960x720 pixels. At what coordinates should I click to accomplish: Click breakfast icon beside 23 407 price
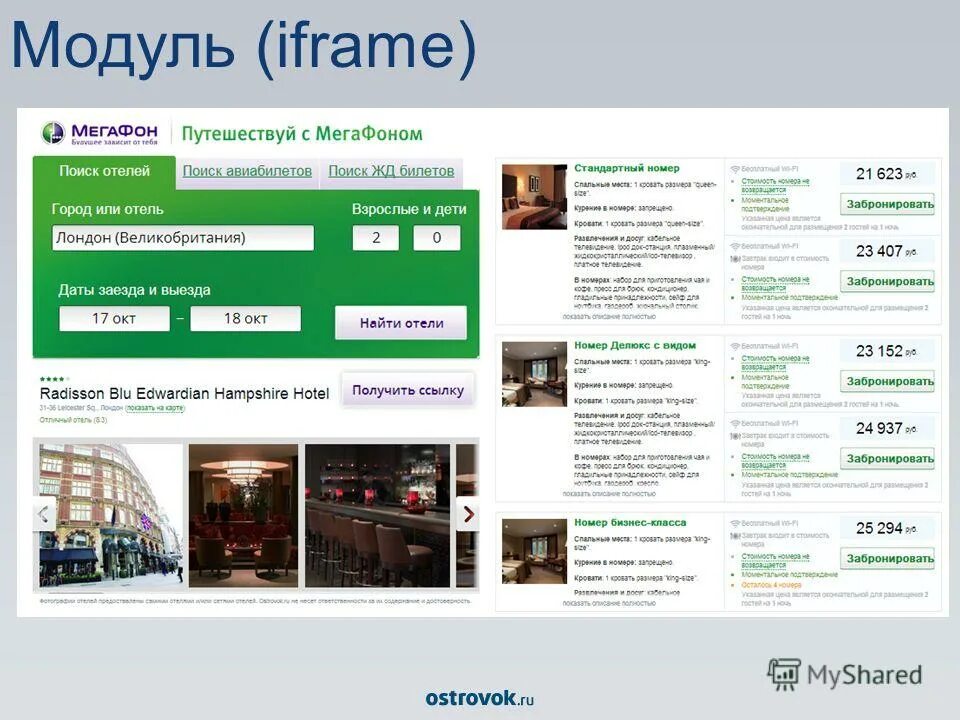[x=735, y=259]
